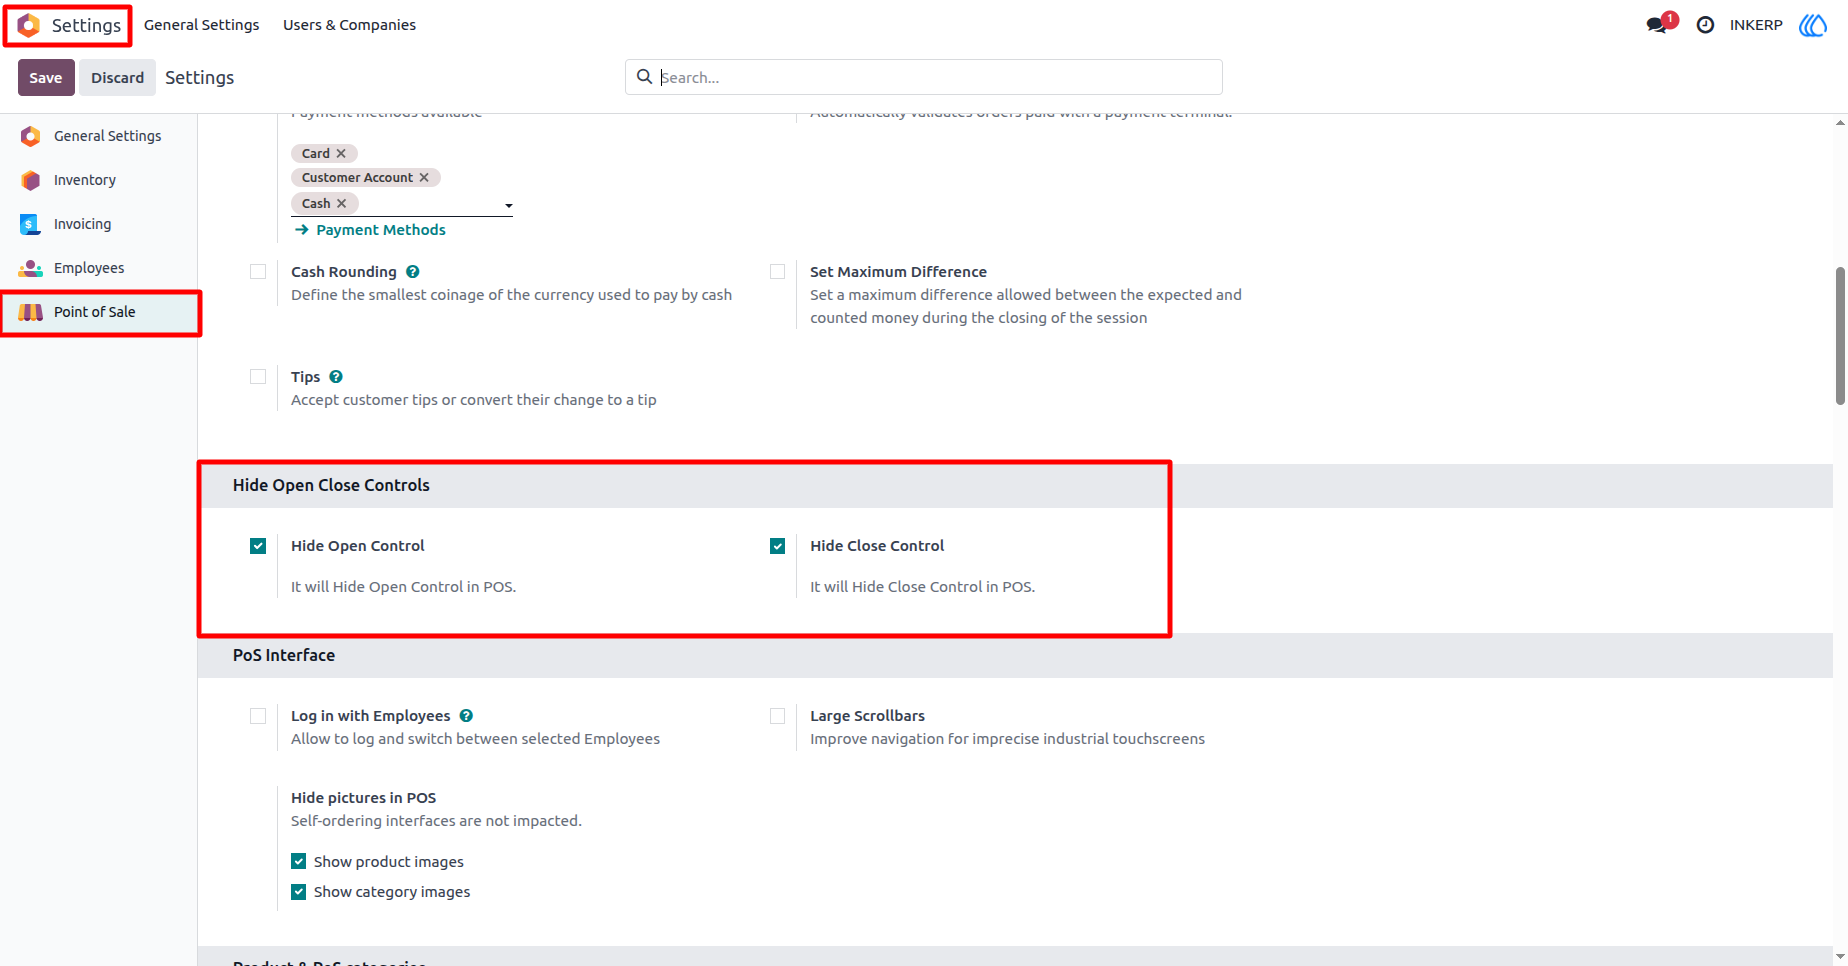The width and height of the screenshot is (1848, 966).
Task: Click the scrollbar down arrow
Action: [1840, 958]
